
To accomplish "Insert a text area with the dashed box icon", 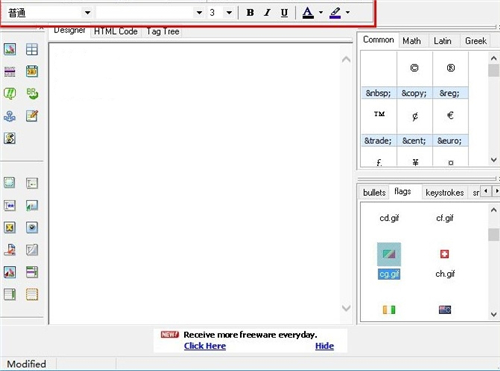I will pyautogui.click(x=32, y=294).
